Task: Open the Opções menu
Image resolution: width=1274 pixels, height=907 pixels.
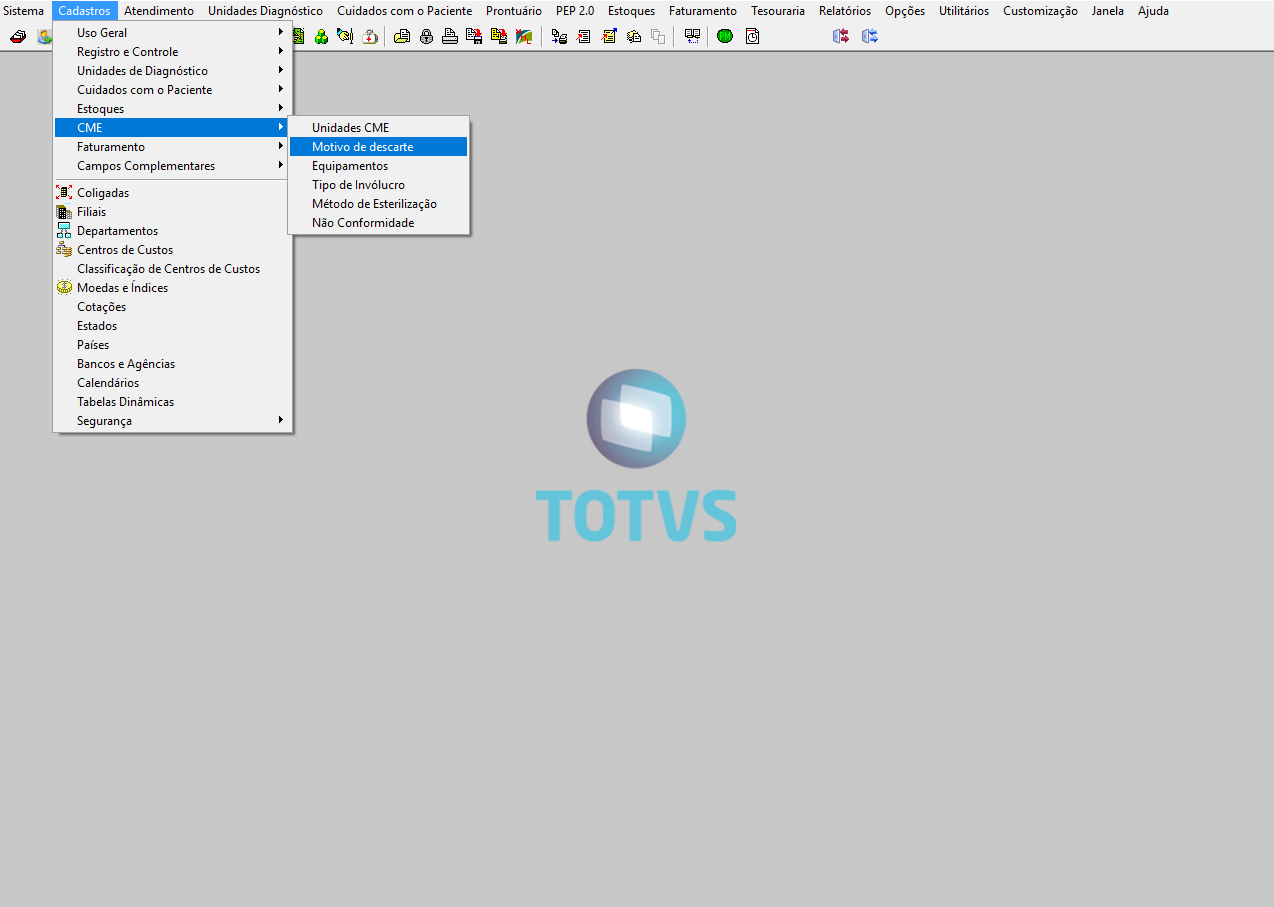Action: tap(905, 11)
